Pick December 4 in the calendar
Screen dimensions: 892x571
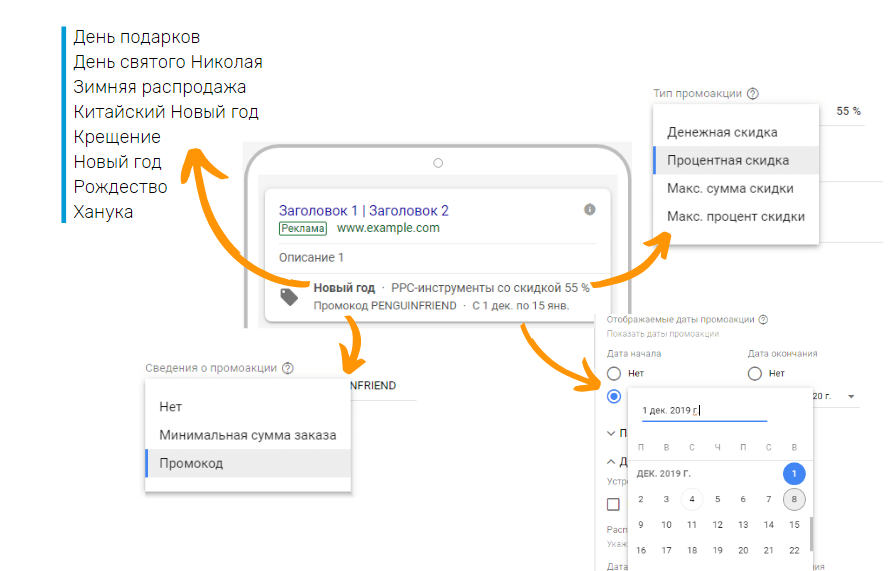pos(691,499)
